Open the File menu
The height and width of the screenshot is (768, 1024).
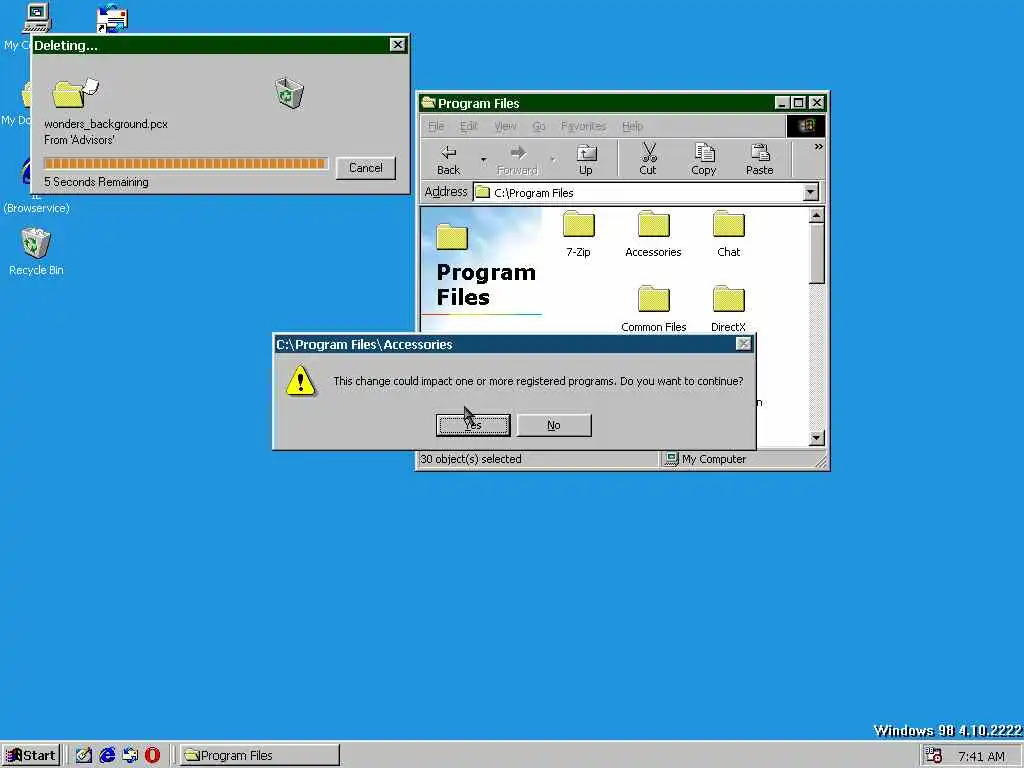pyautogui.click(x=436, y=126)
